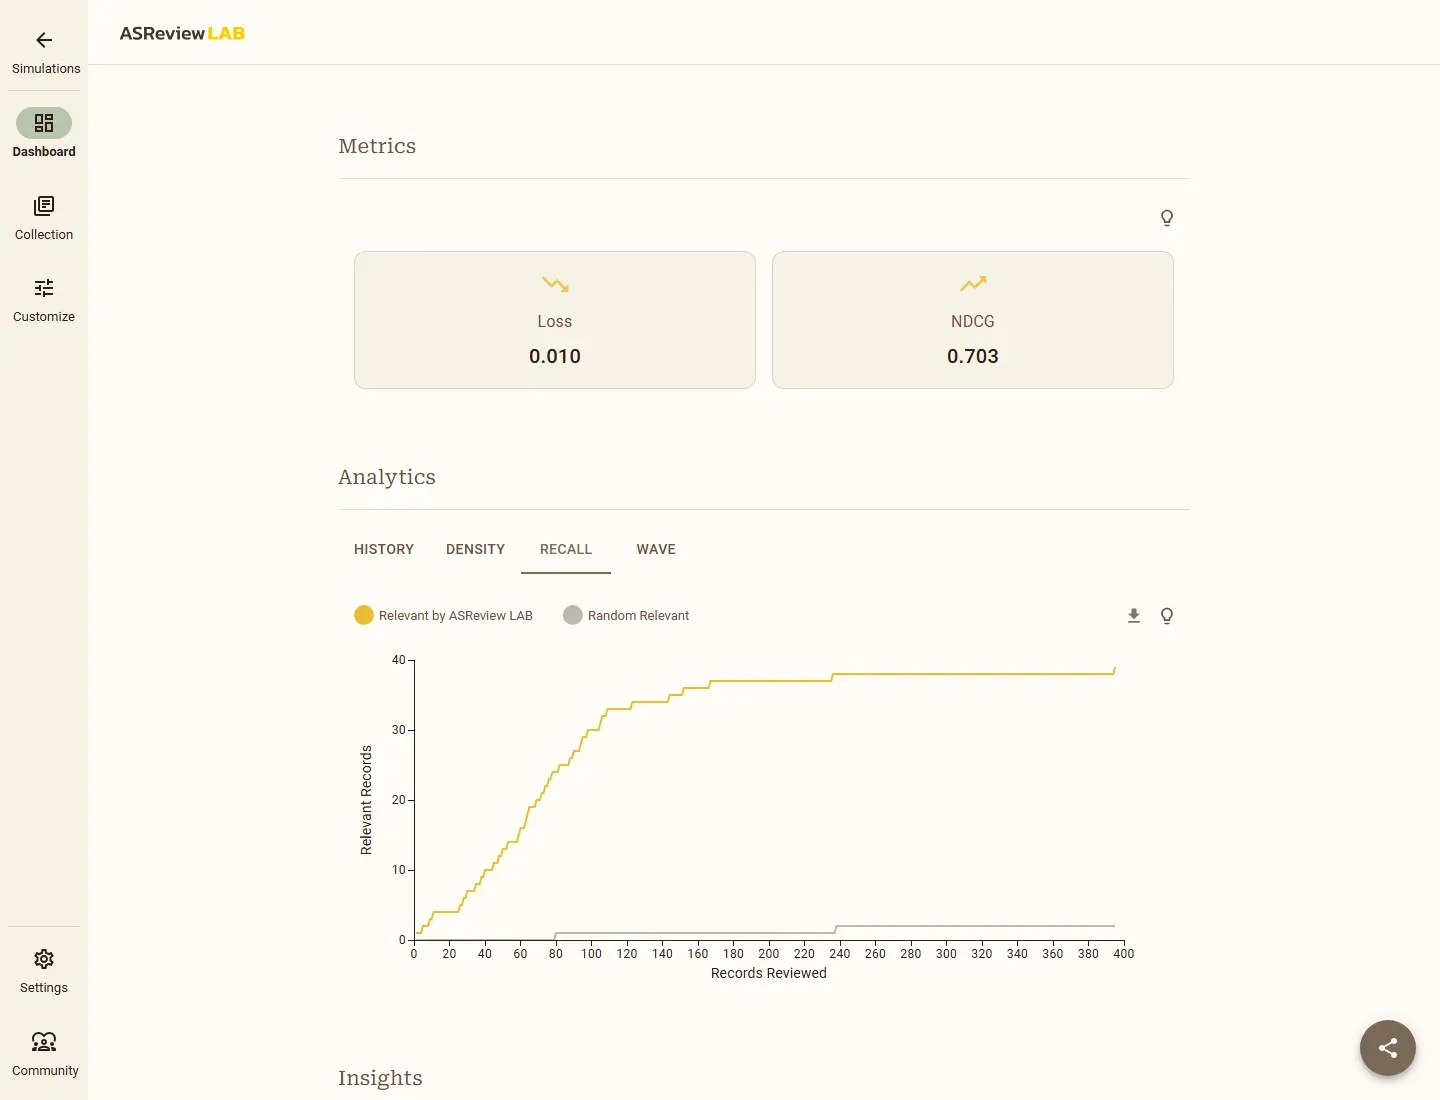Click the Records Reviewed axis label
This screenshot has height=1100, width=1440.
tap(769, 973)
